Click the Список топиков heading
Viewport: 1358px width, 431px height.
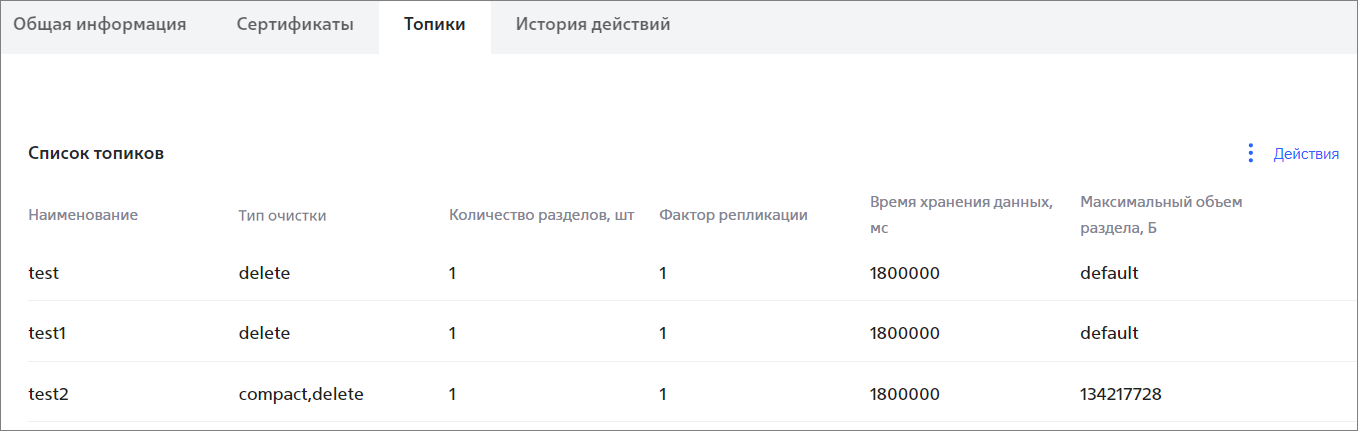[x=96, y=154]
